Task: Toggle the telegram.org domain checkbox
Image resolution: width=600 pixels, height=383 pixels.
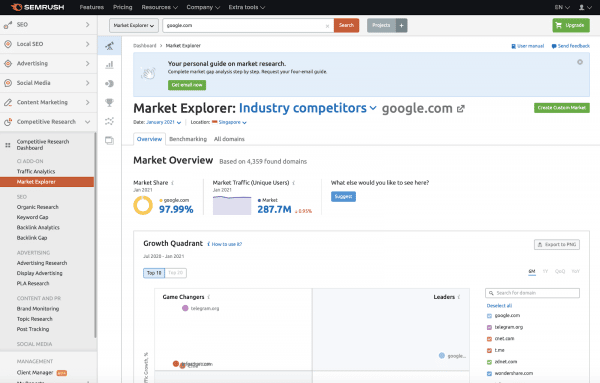Action: [489, 327]
